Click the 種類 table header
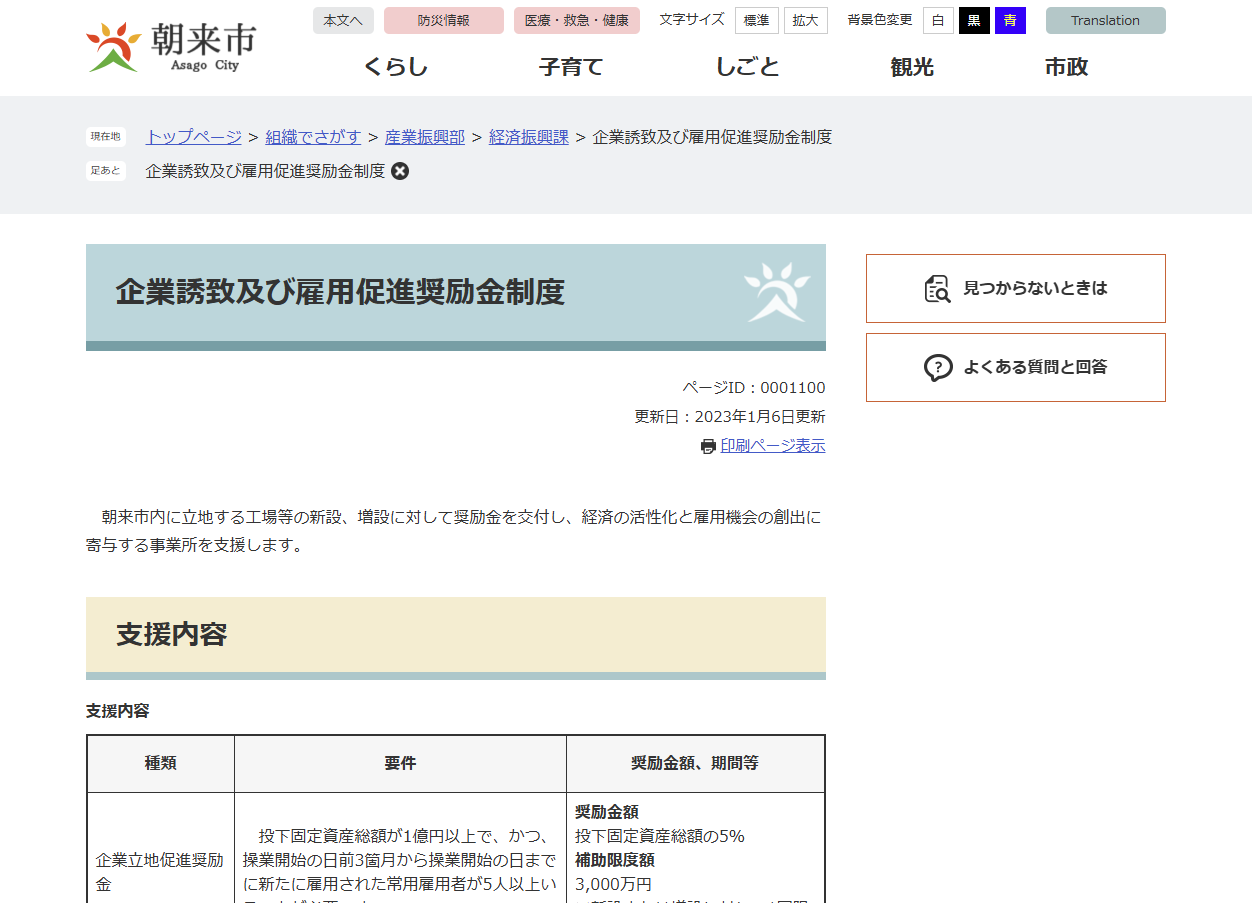 pos(161,764)
